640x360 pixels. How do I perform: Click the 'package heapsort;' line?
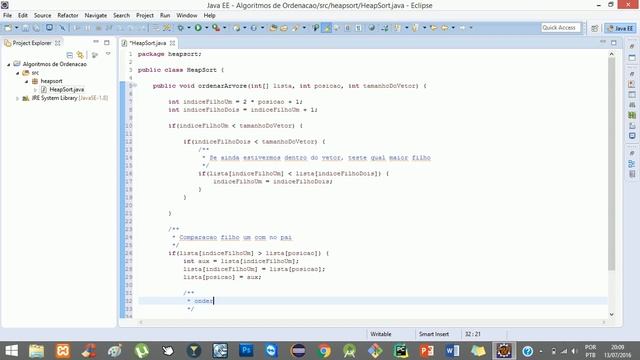[169, 54]
